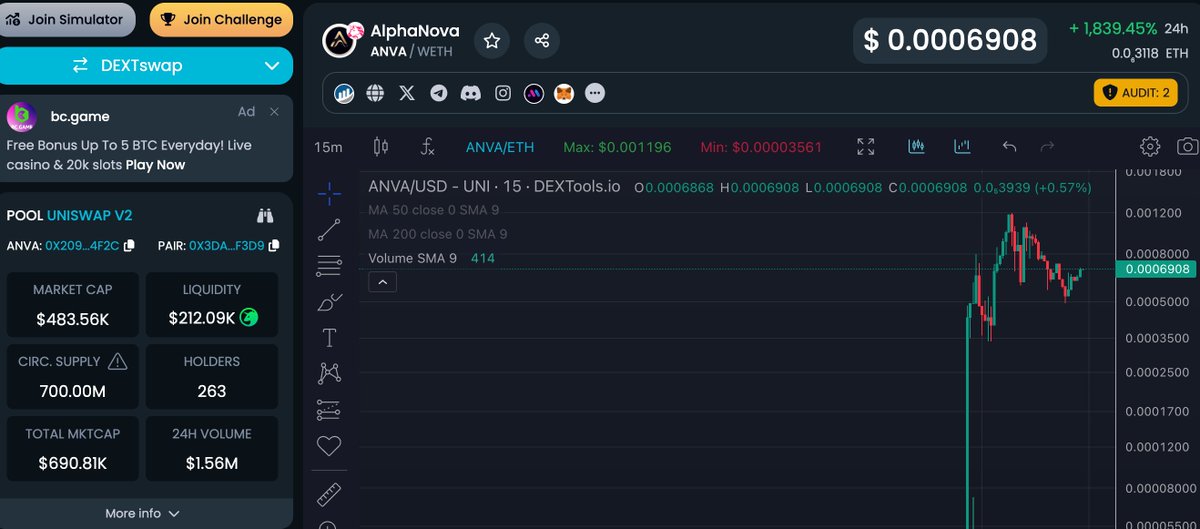Click the MA 50 close indicator label

(x=433, y=210)
